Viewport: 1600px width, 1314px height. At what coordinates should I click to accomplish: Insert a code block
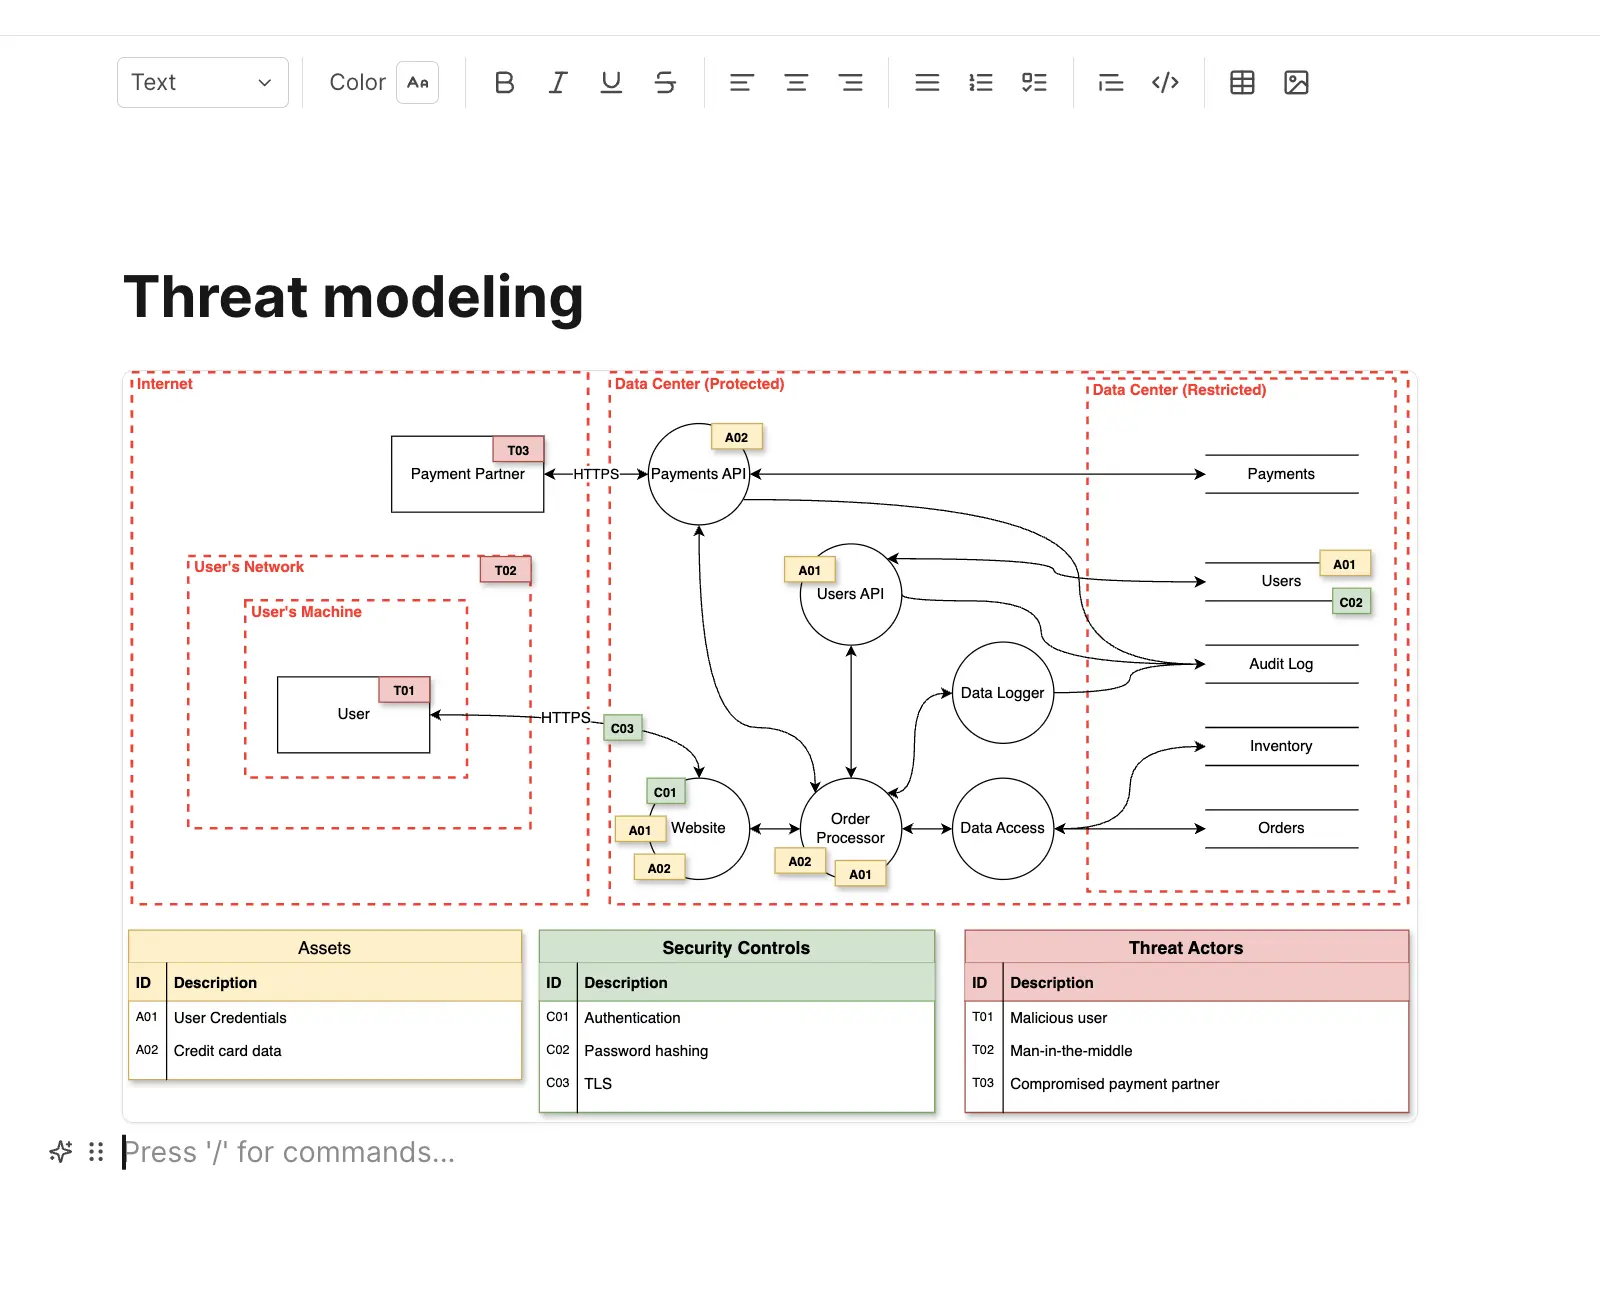pyautogui.click(x=1165, y=83)
